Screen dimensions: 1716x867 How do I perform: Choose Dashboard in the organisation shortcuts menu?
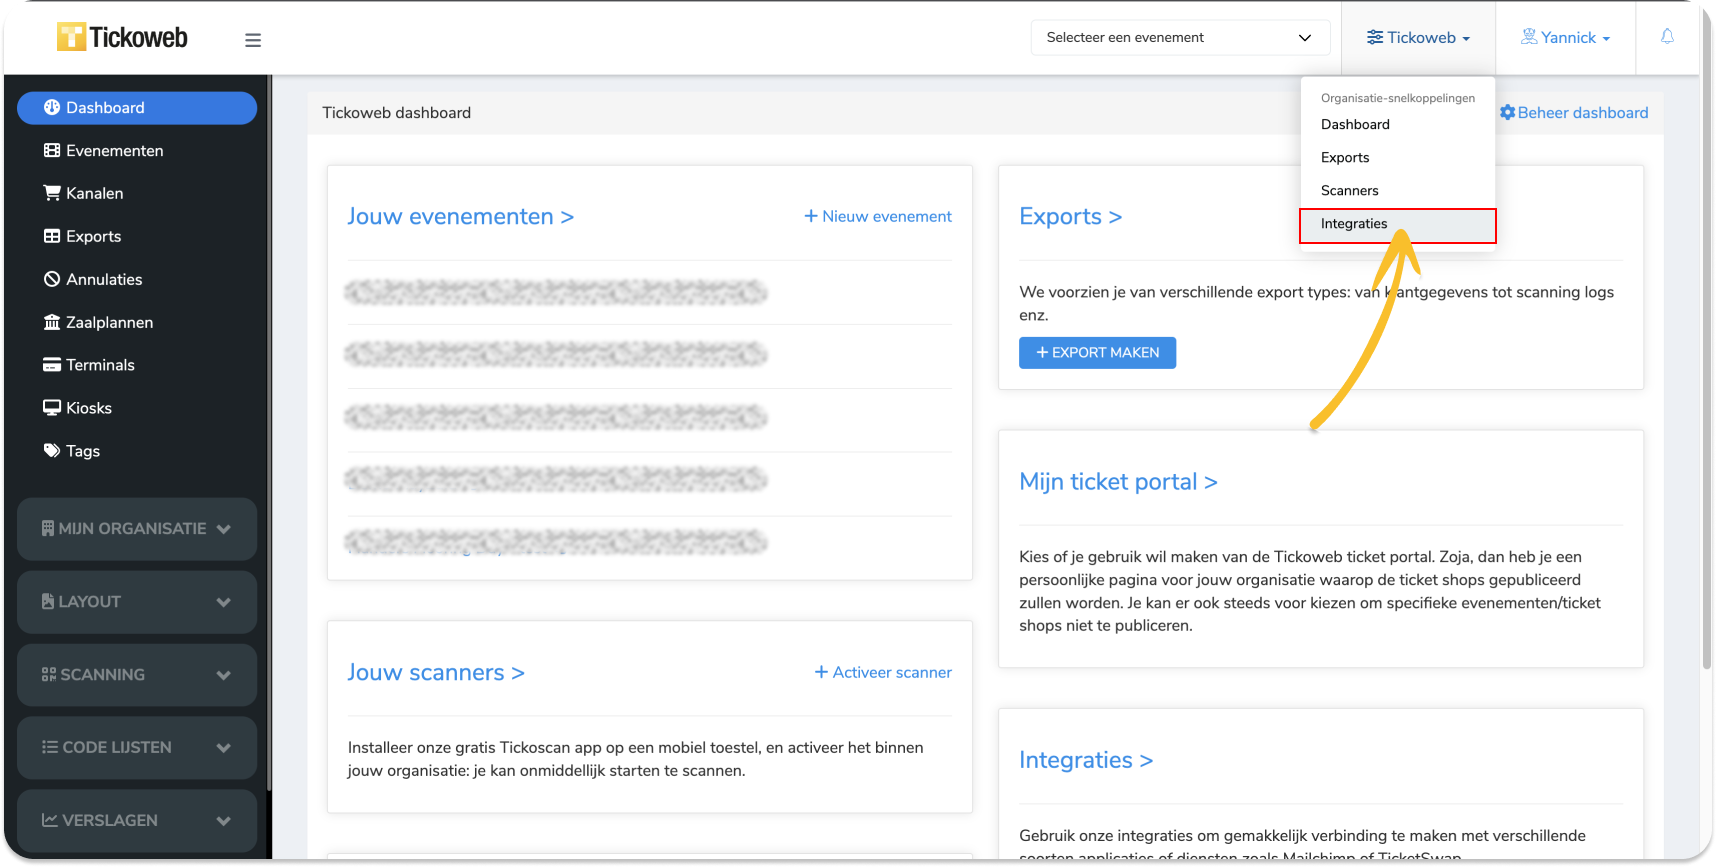coord(1398,125)
